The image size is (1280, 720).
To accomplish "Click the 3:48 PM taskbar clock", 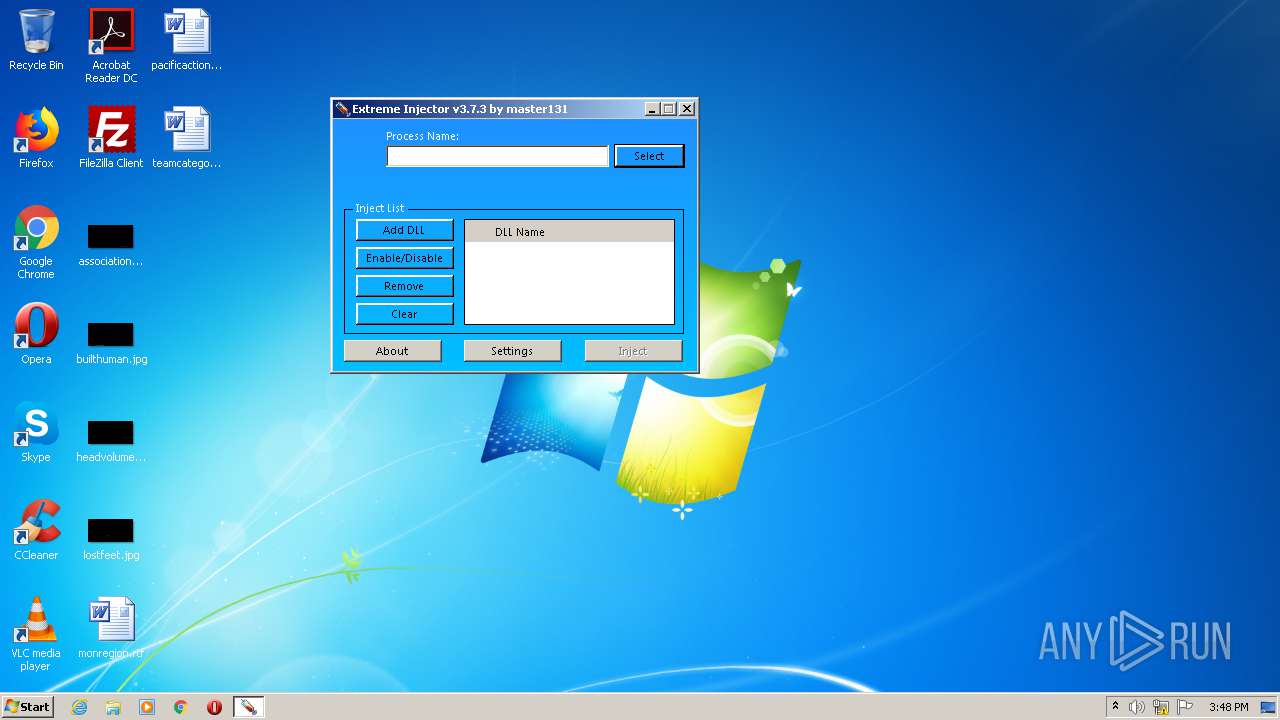I will [x=1228, y=707].
